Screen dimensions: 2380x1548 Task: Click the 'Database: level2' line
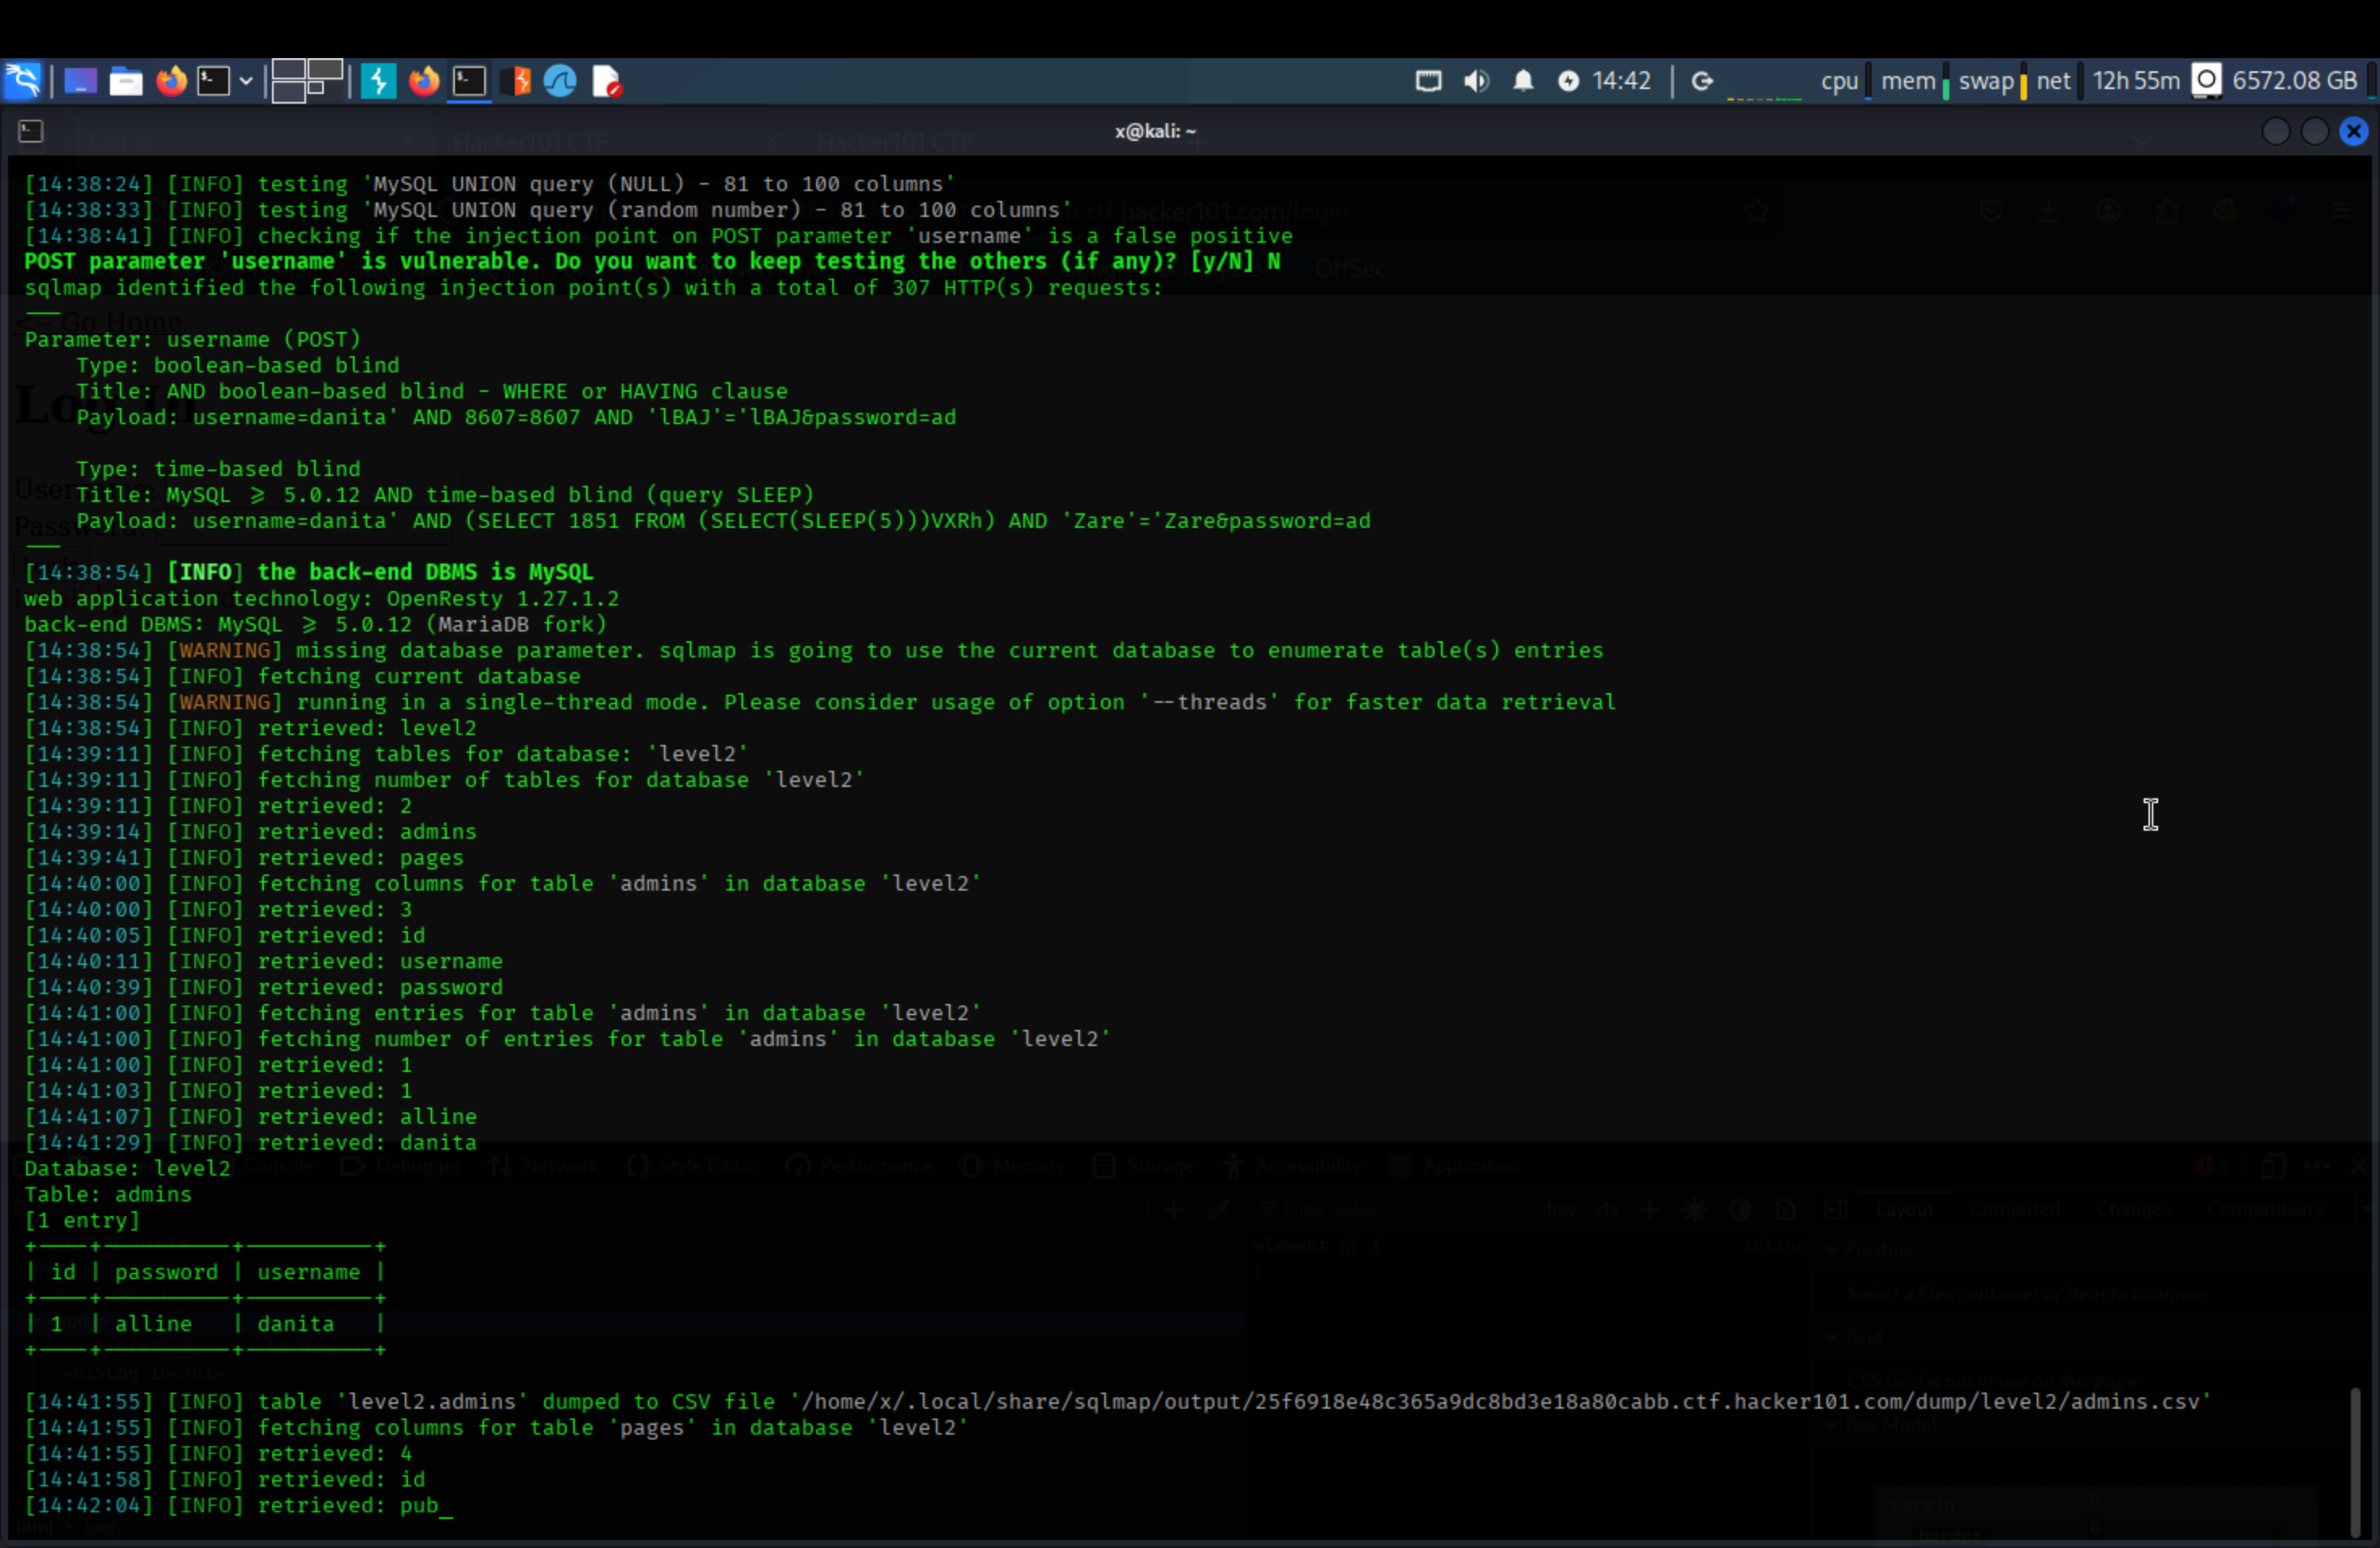(127, 1168)
